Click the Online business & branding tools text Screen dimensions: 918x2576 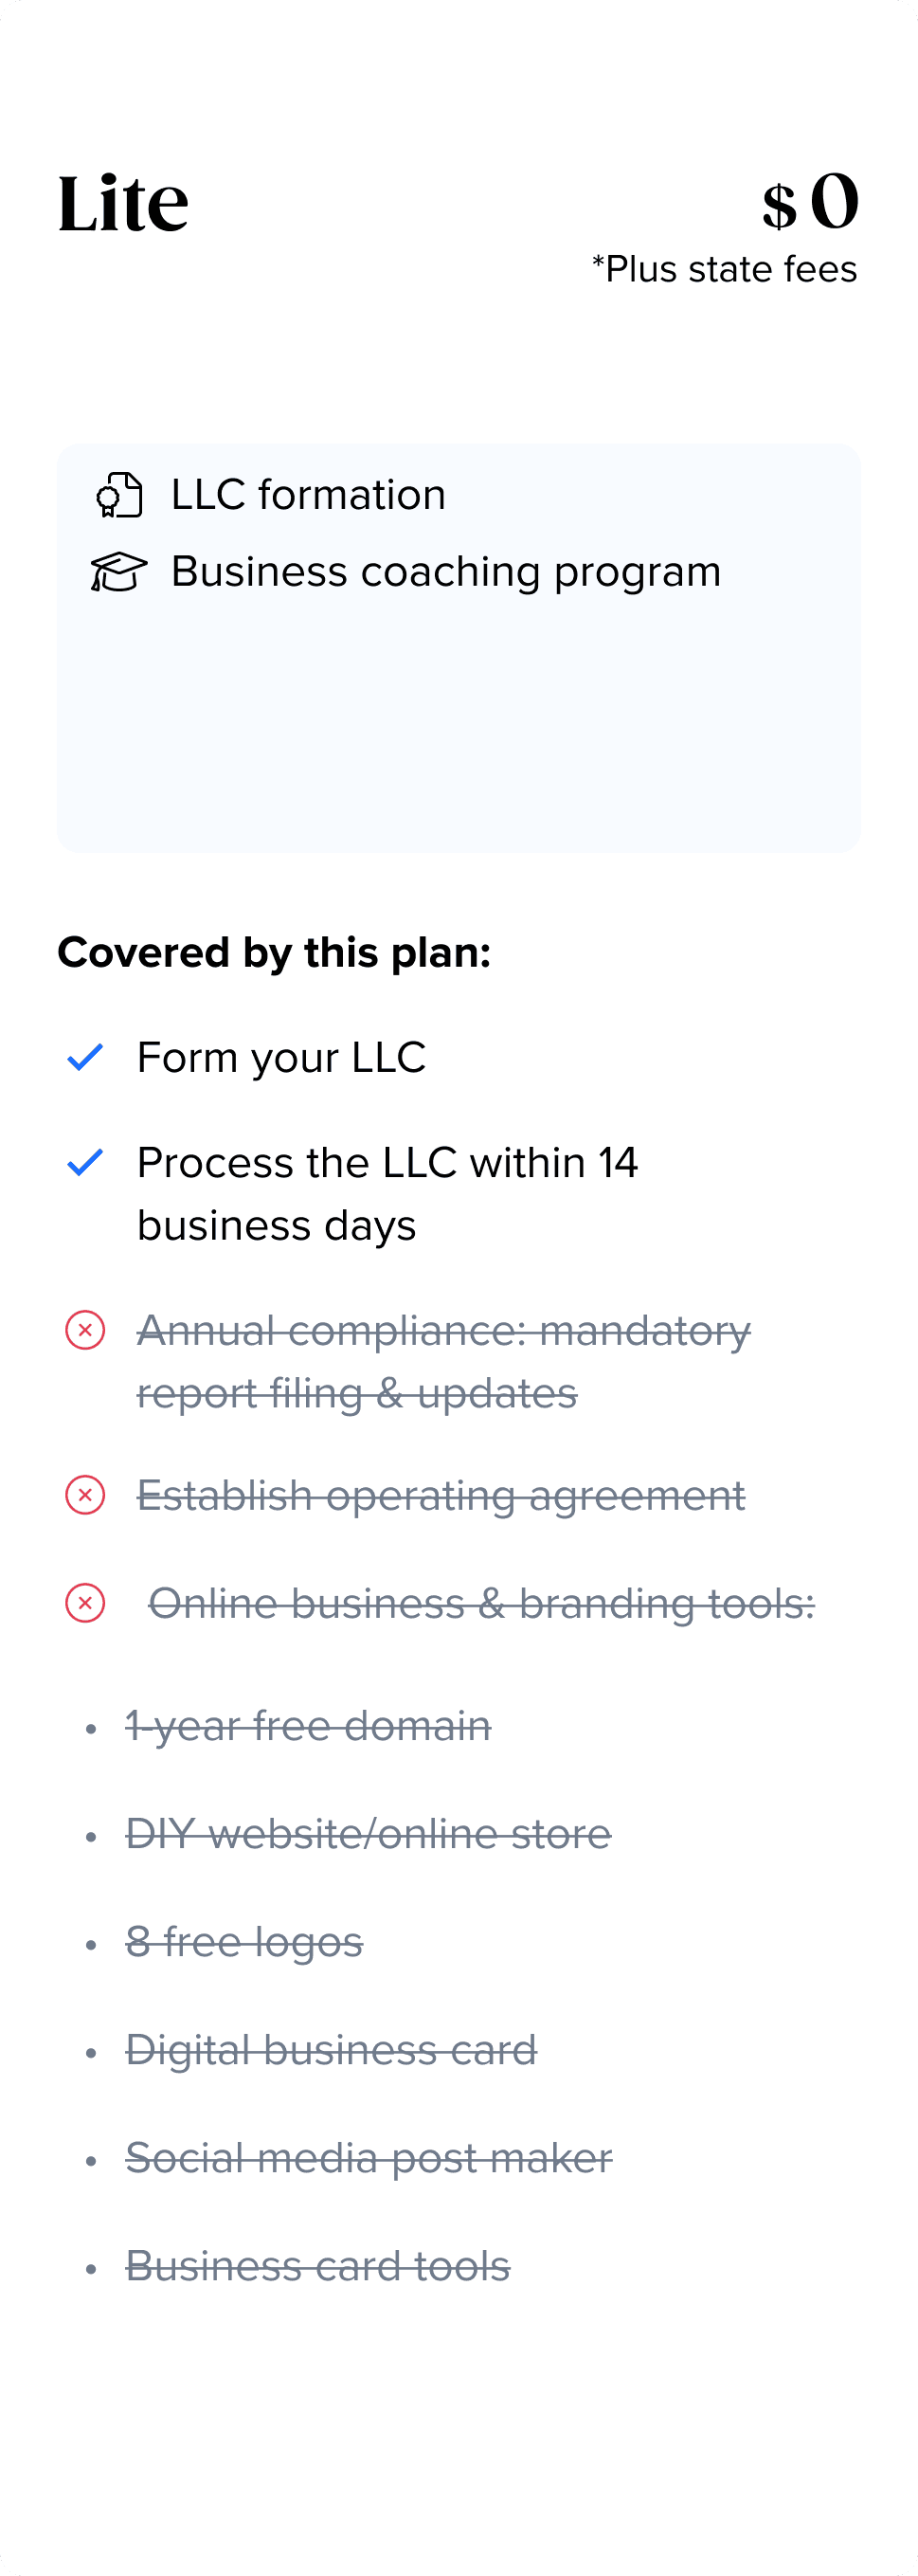(x=482, y=1604)
